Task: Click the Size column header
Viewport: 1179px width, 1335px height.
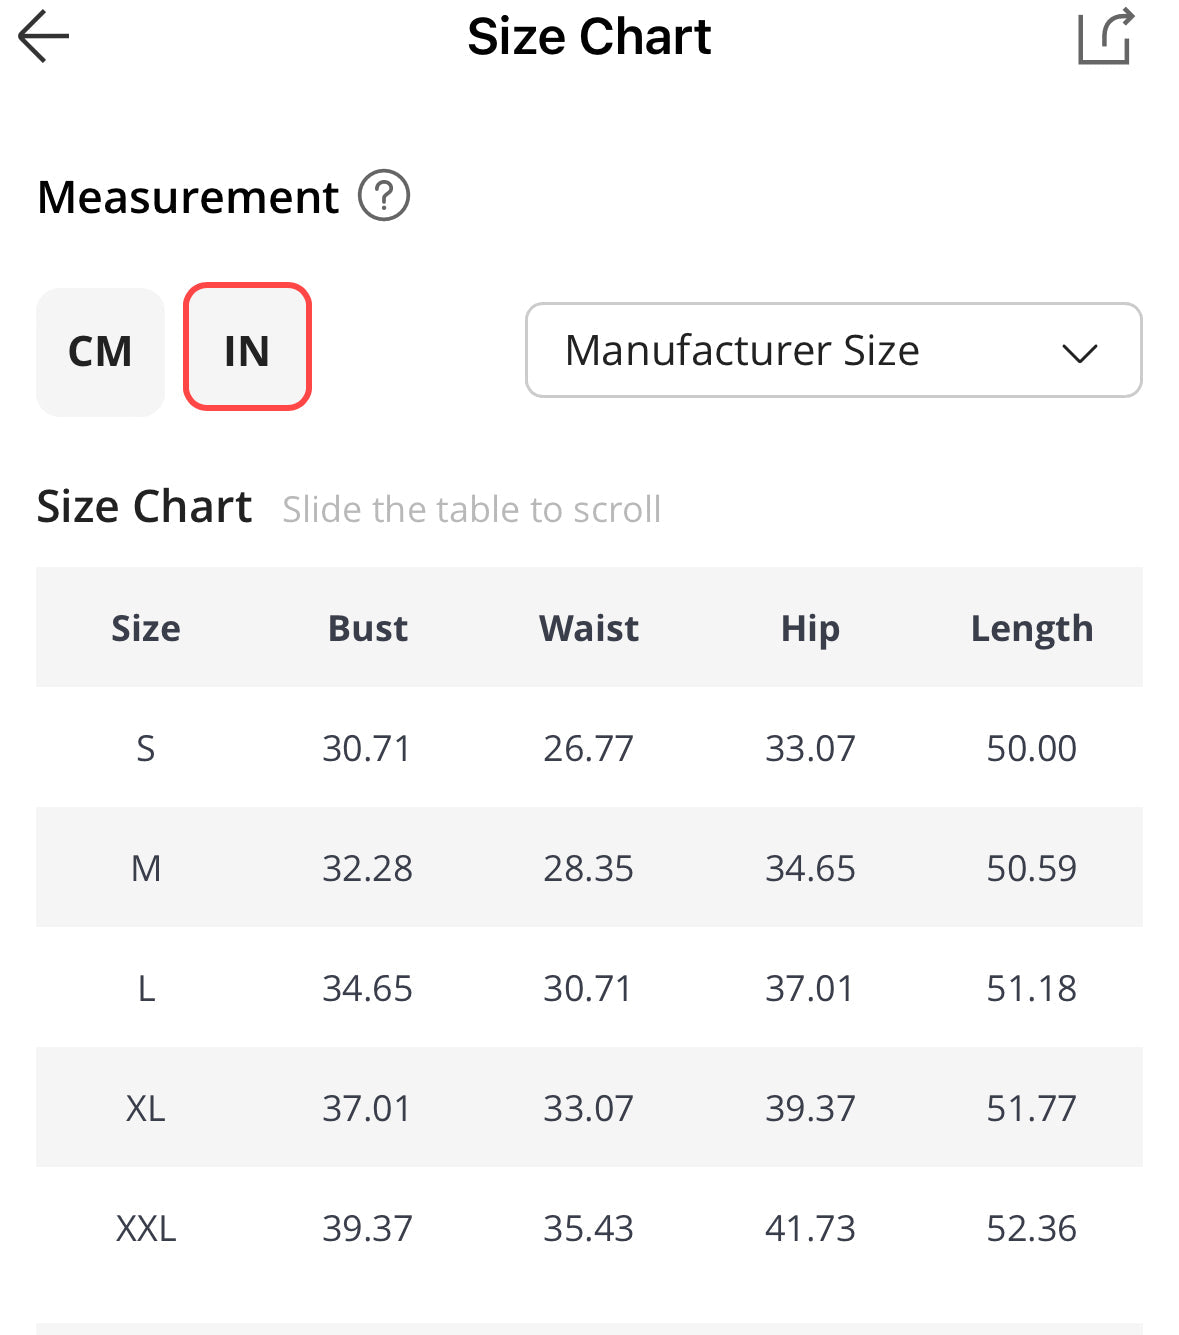Action: pos(146,628)
